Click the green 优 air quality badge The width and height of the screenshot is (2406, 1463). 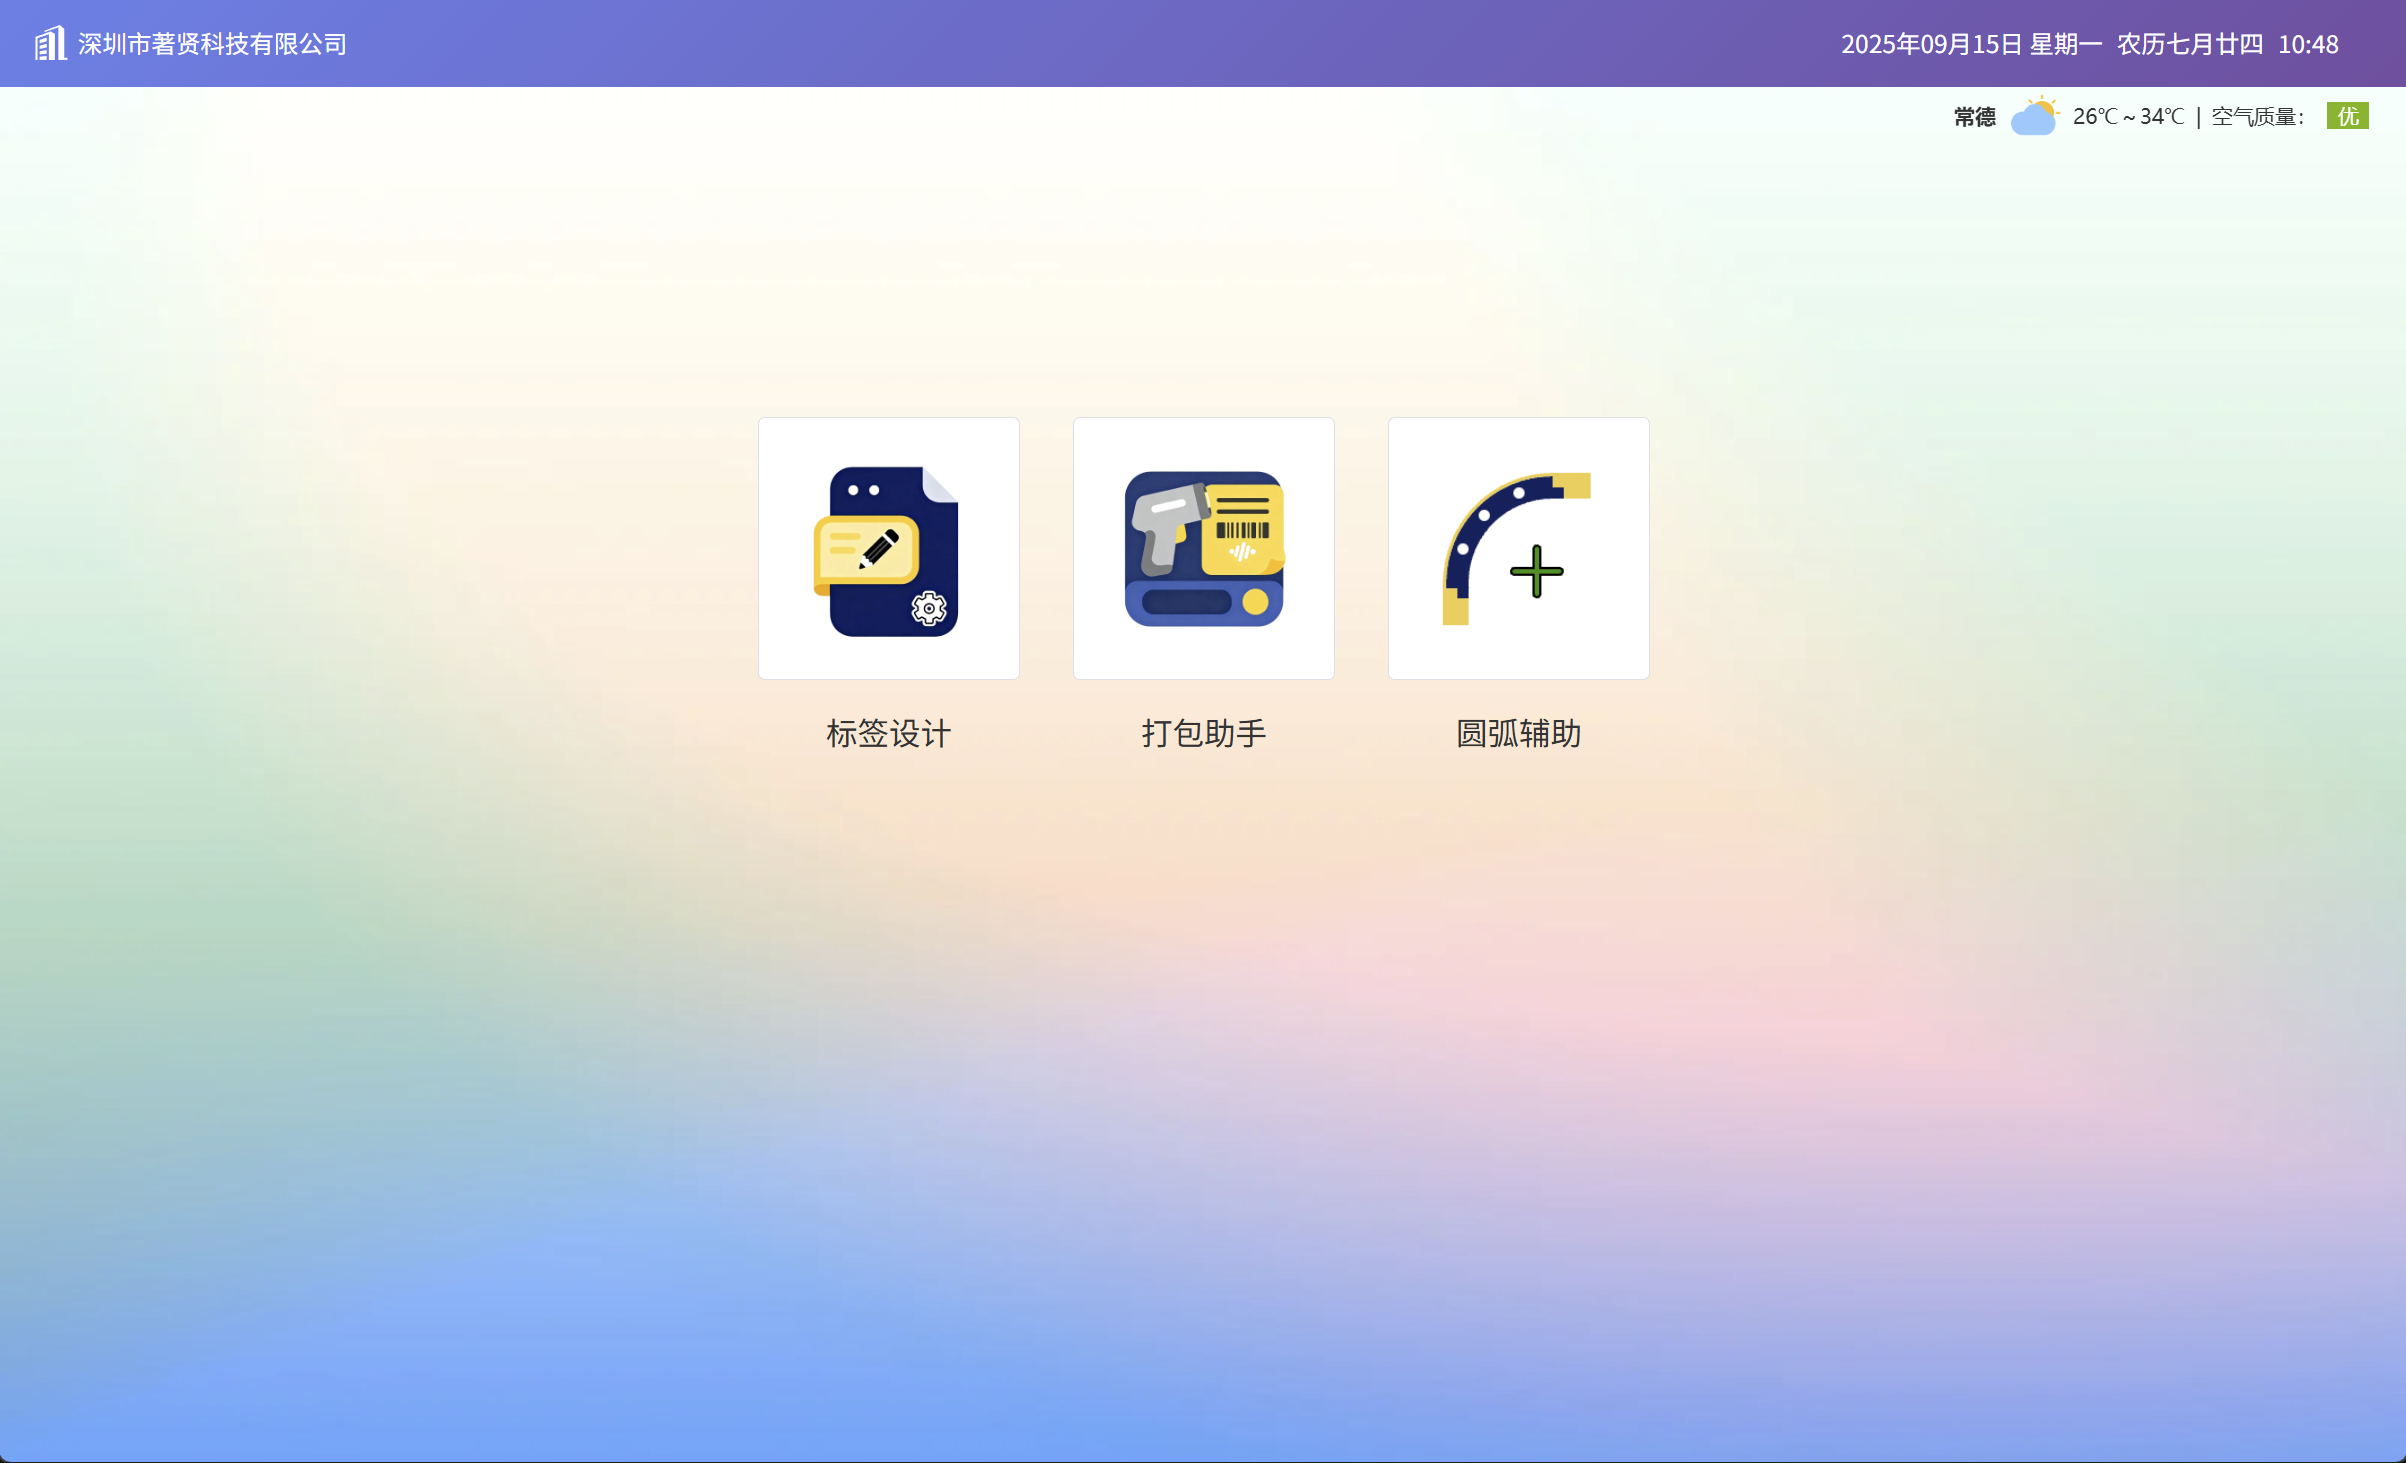[2347, 116]
